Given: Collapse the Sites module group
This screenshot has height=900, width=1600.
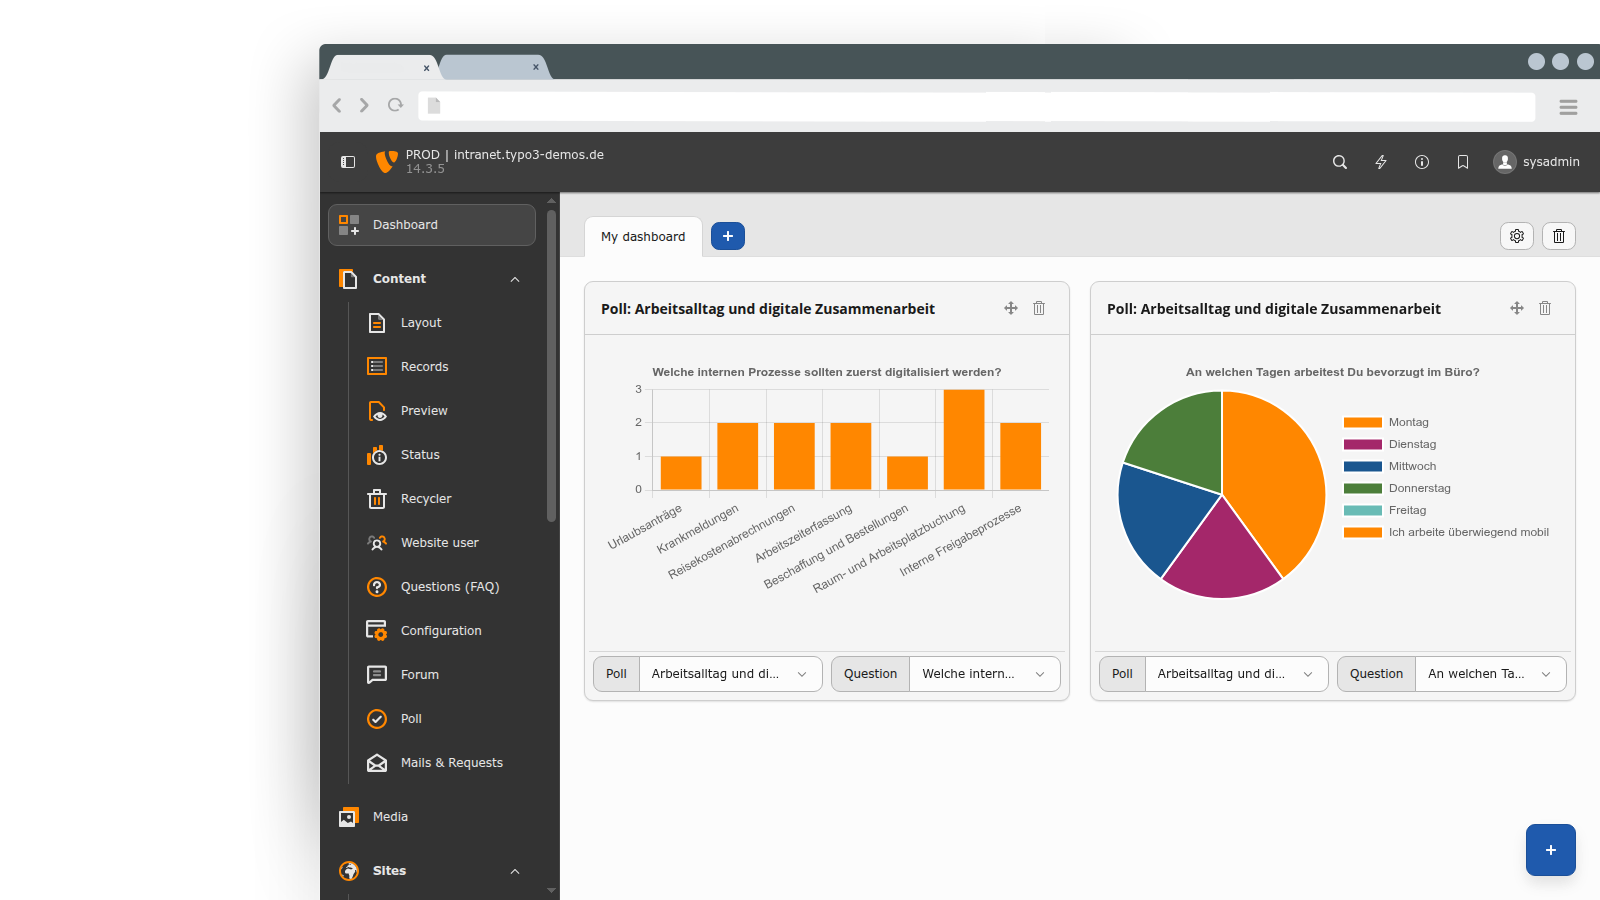Looking at the screenshot, I should pyautogui.click(x=515, y=871).
